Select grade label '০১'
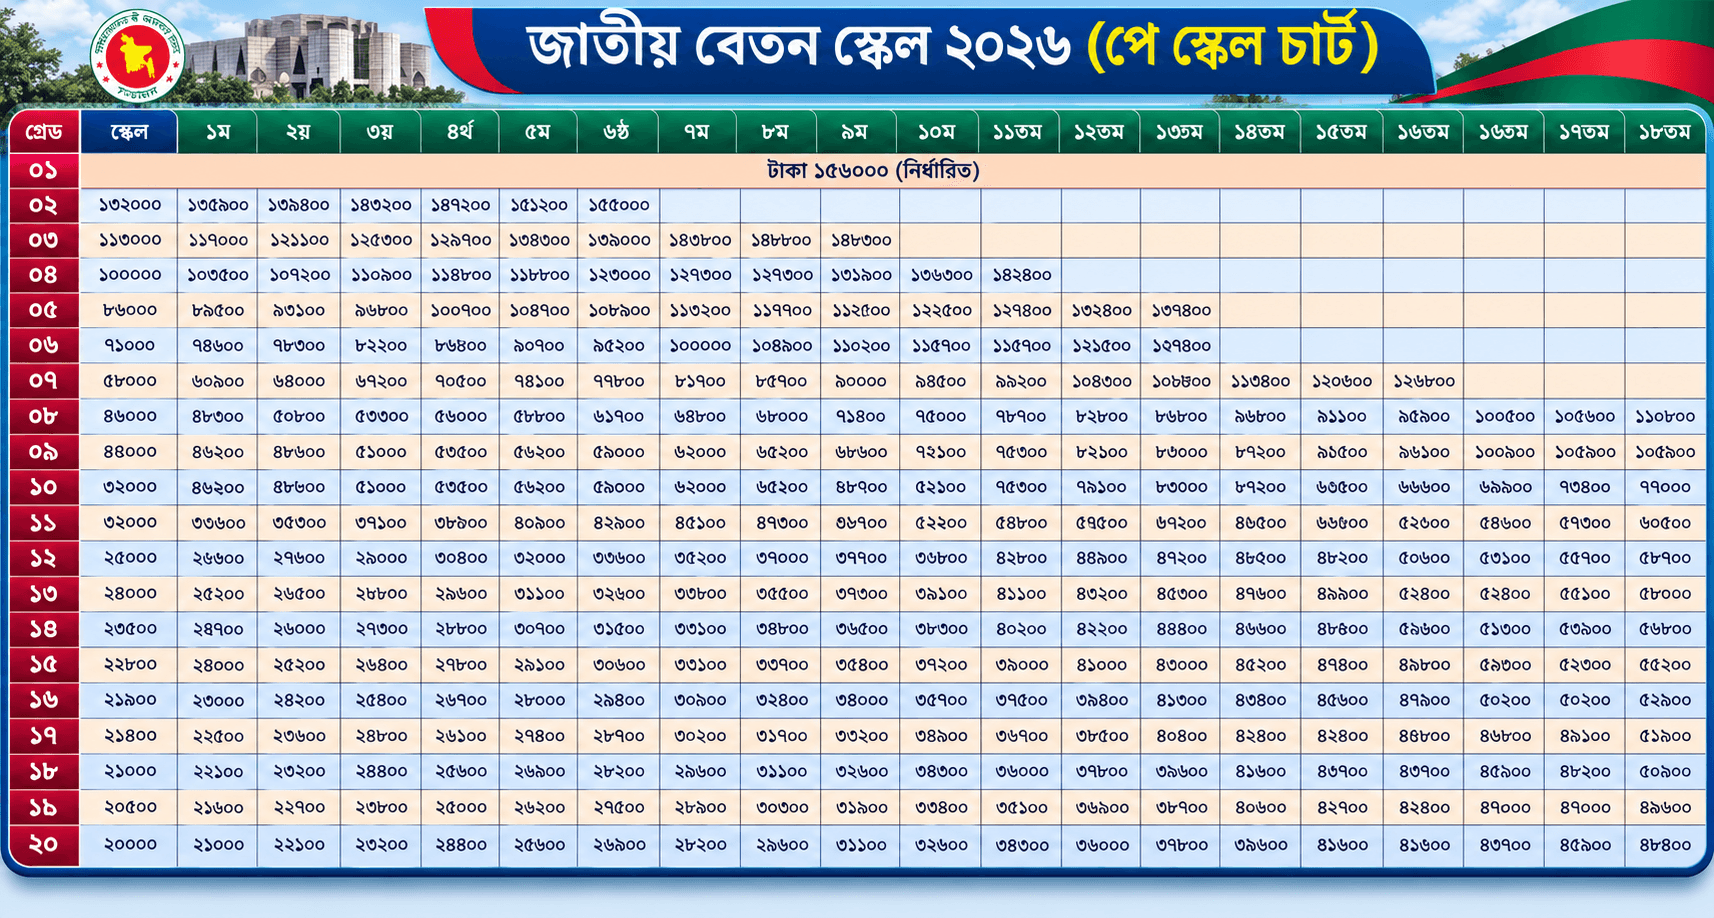This screenshot has width=1714, height=918. [44, 170]
